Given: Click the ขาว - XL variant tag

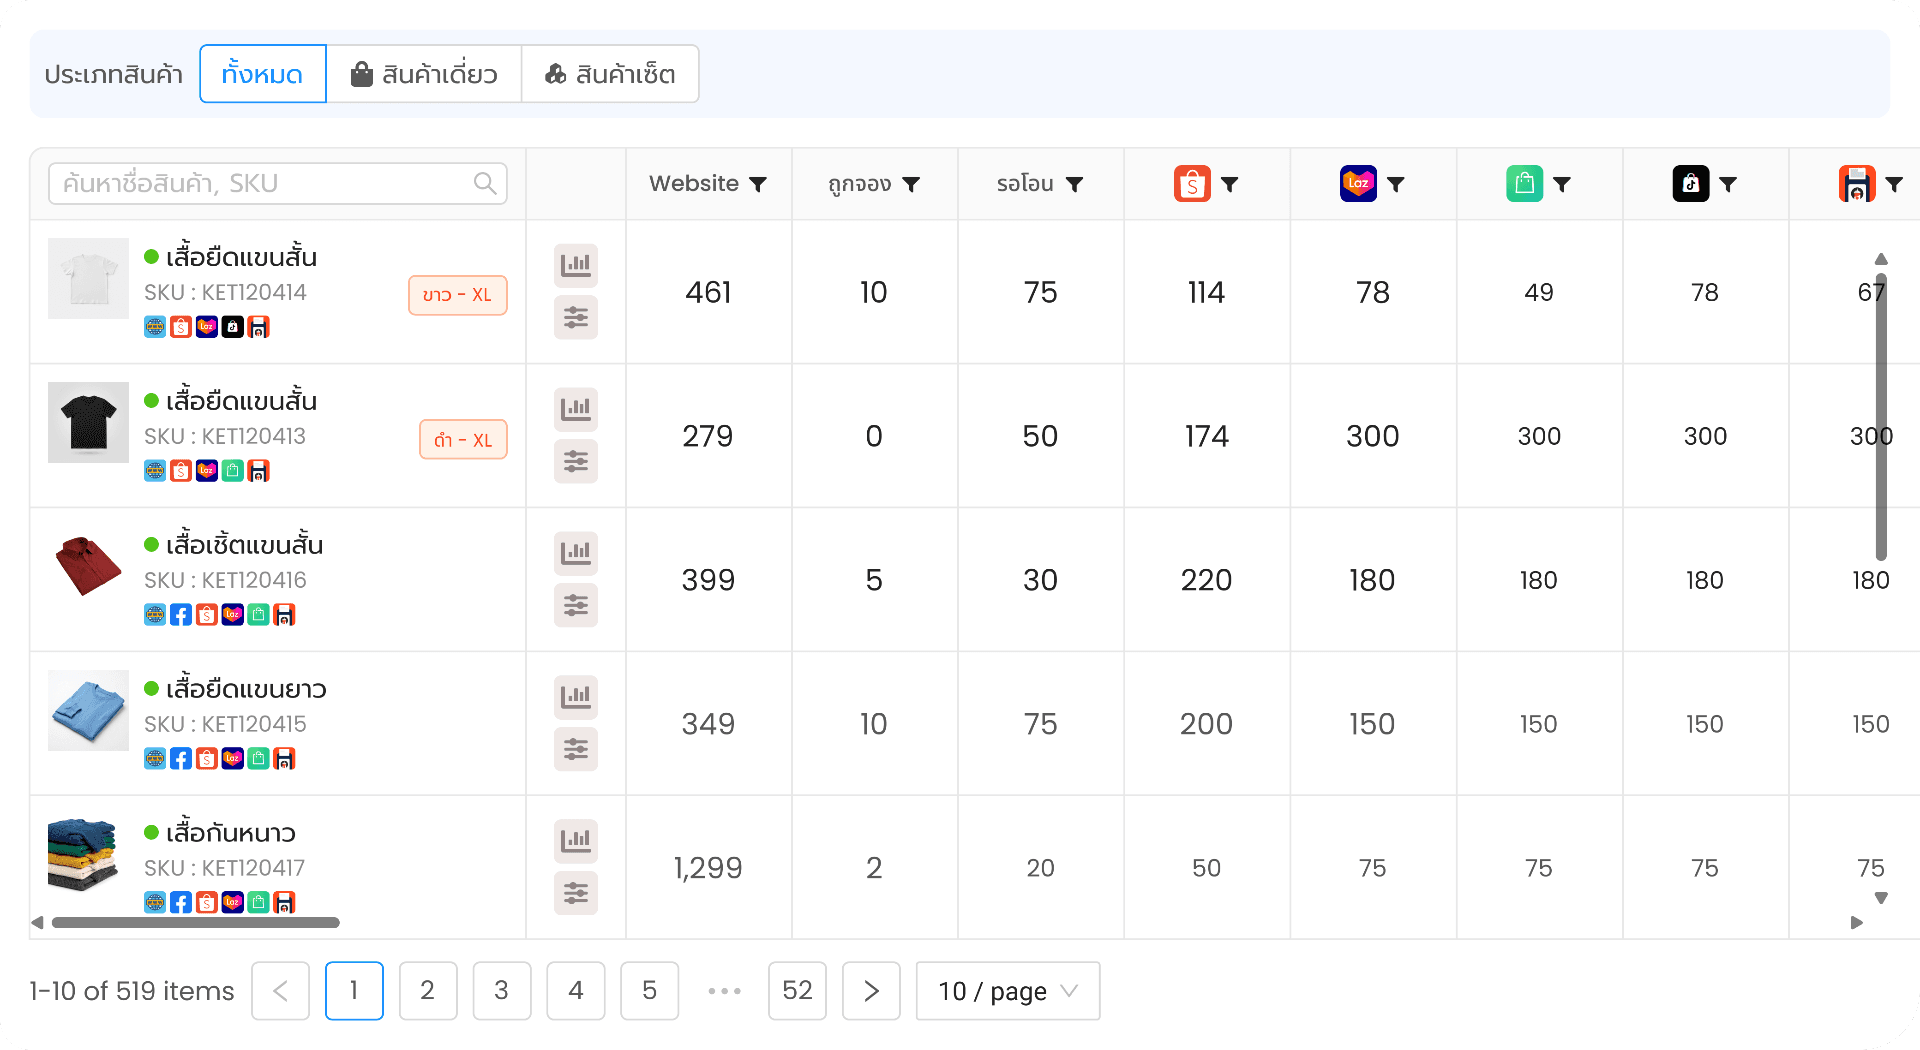Looking at the screenshot, I should pos(458,295).
